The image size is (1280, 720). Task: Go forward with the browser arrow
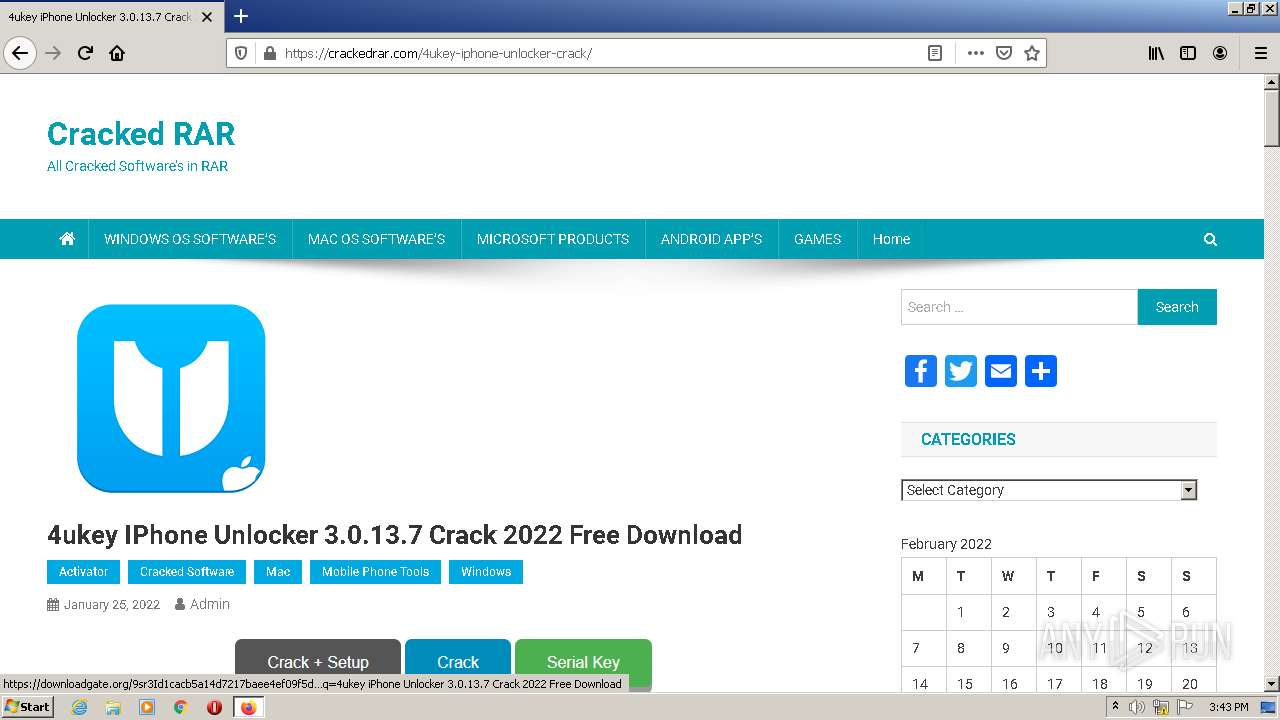53,53
